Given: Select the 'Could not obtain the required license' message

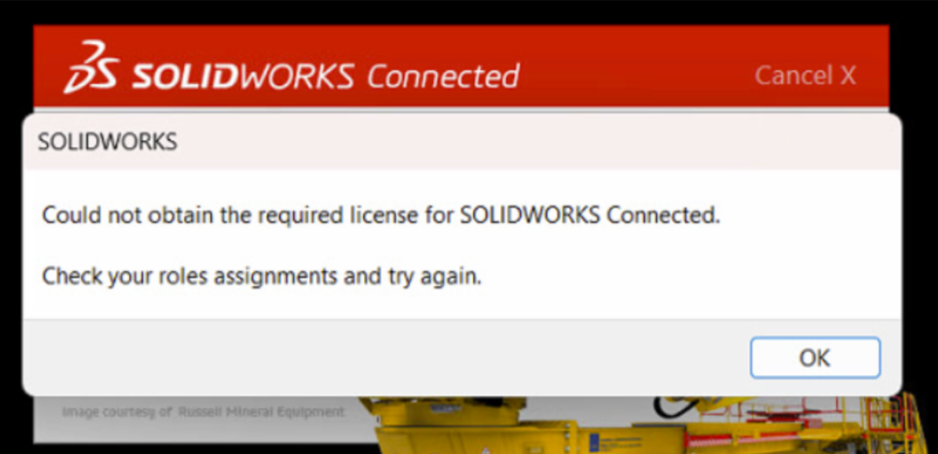Looking at the screenshot, I should [380, 215].
